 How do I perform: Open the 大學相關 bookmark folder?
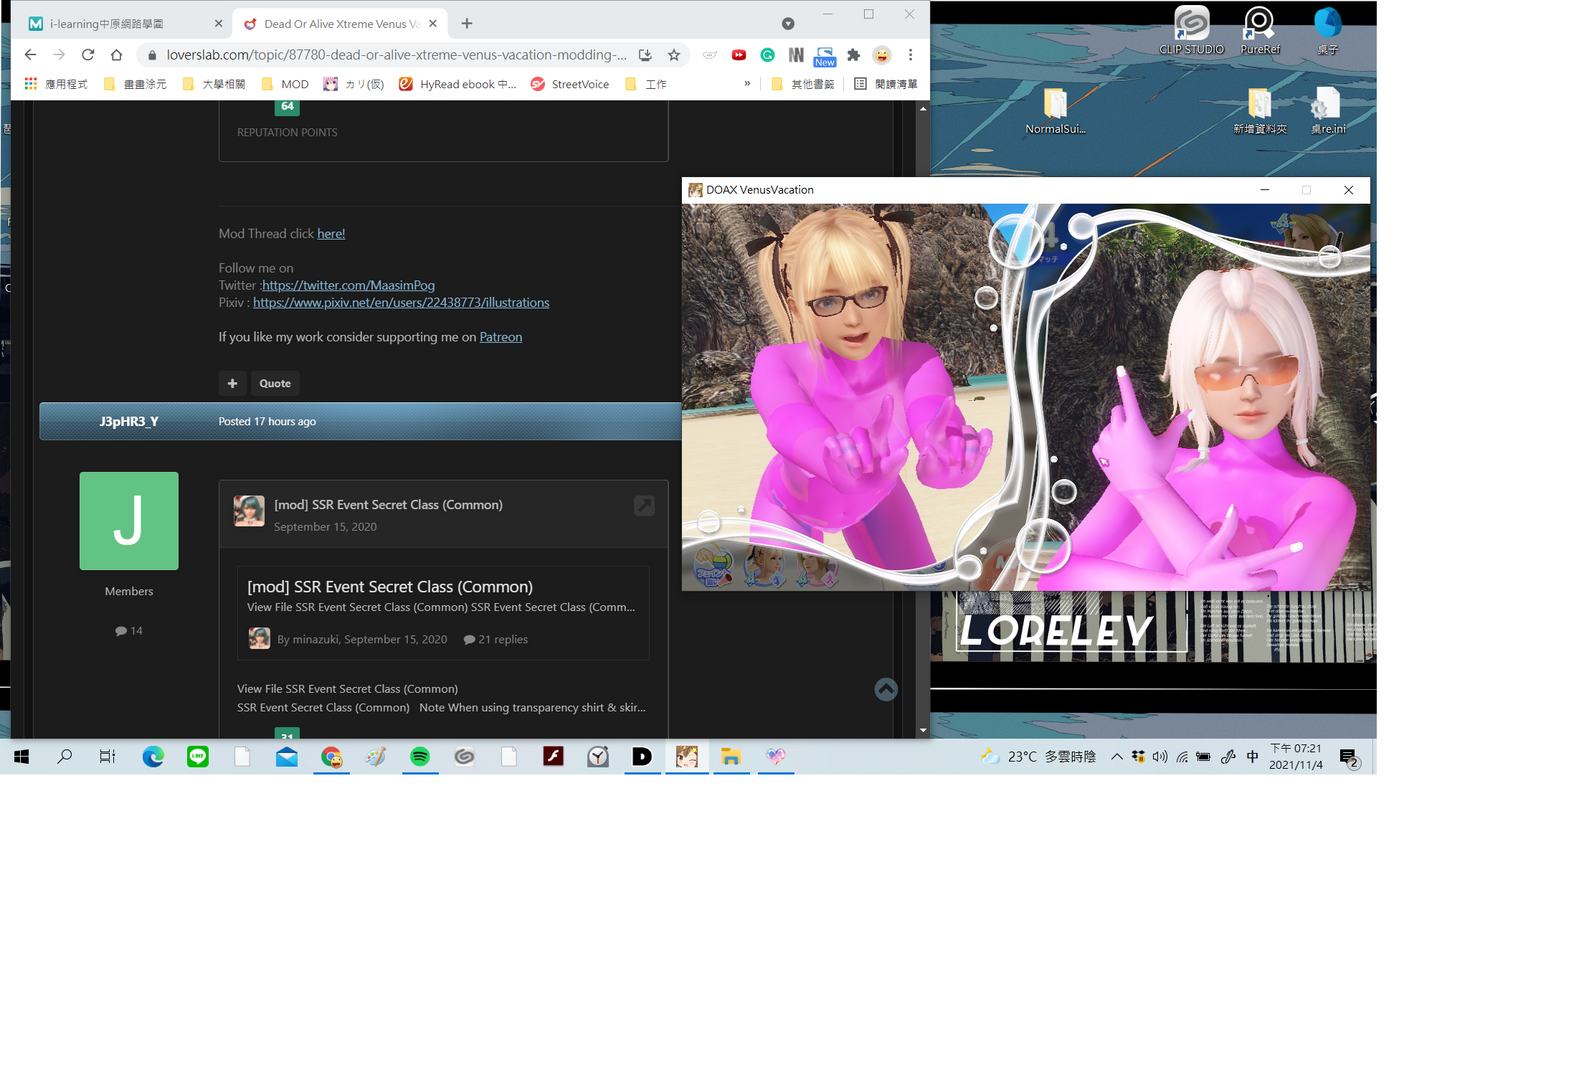point(214,84)
